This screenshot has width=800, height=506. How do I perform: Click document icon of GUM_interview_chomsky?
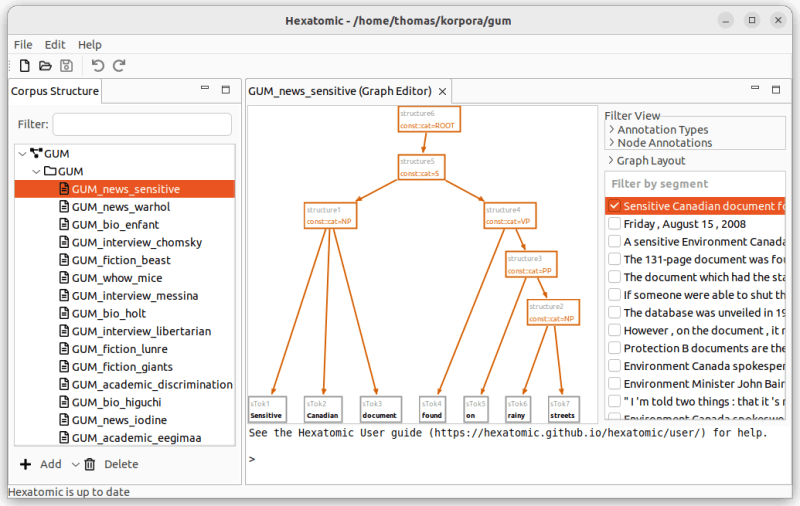click(x=64, y=242)
